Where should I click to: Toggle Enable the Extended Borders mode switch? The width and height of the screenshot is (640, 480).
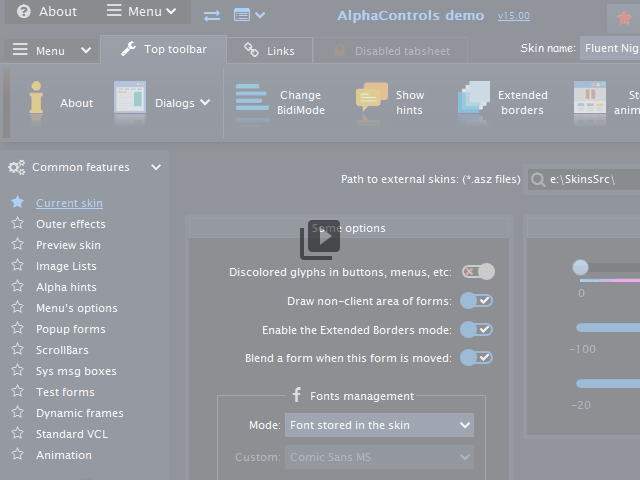(476, 329)
